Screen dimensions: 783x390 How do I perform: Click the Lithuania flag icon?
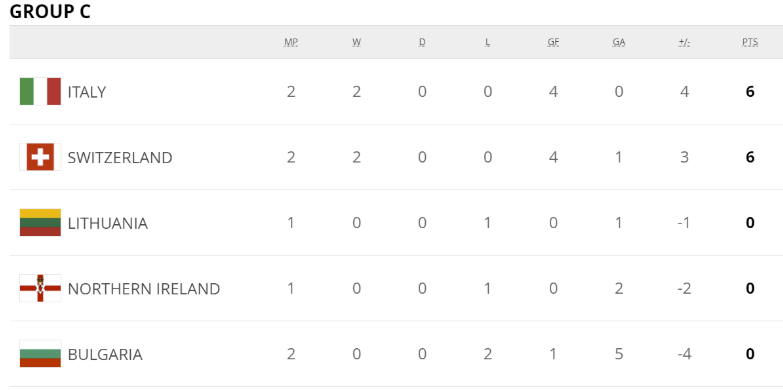(x=40, y=223)
